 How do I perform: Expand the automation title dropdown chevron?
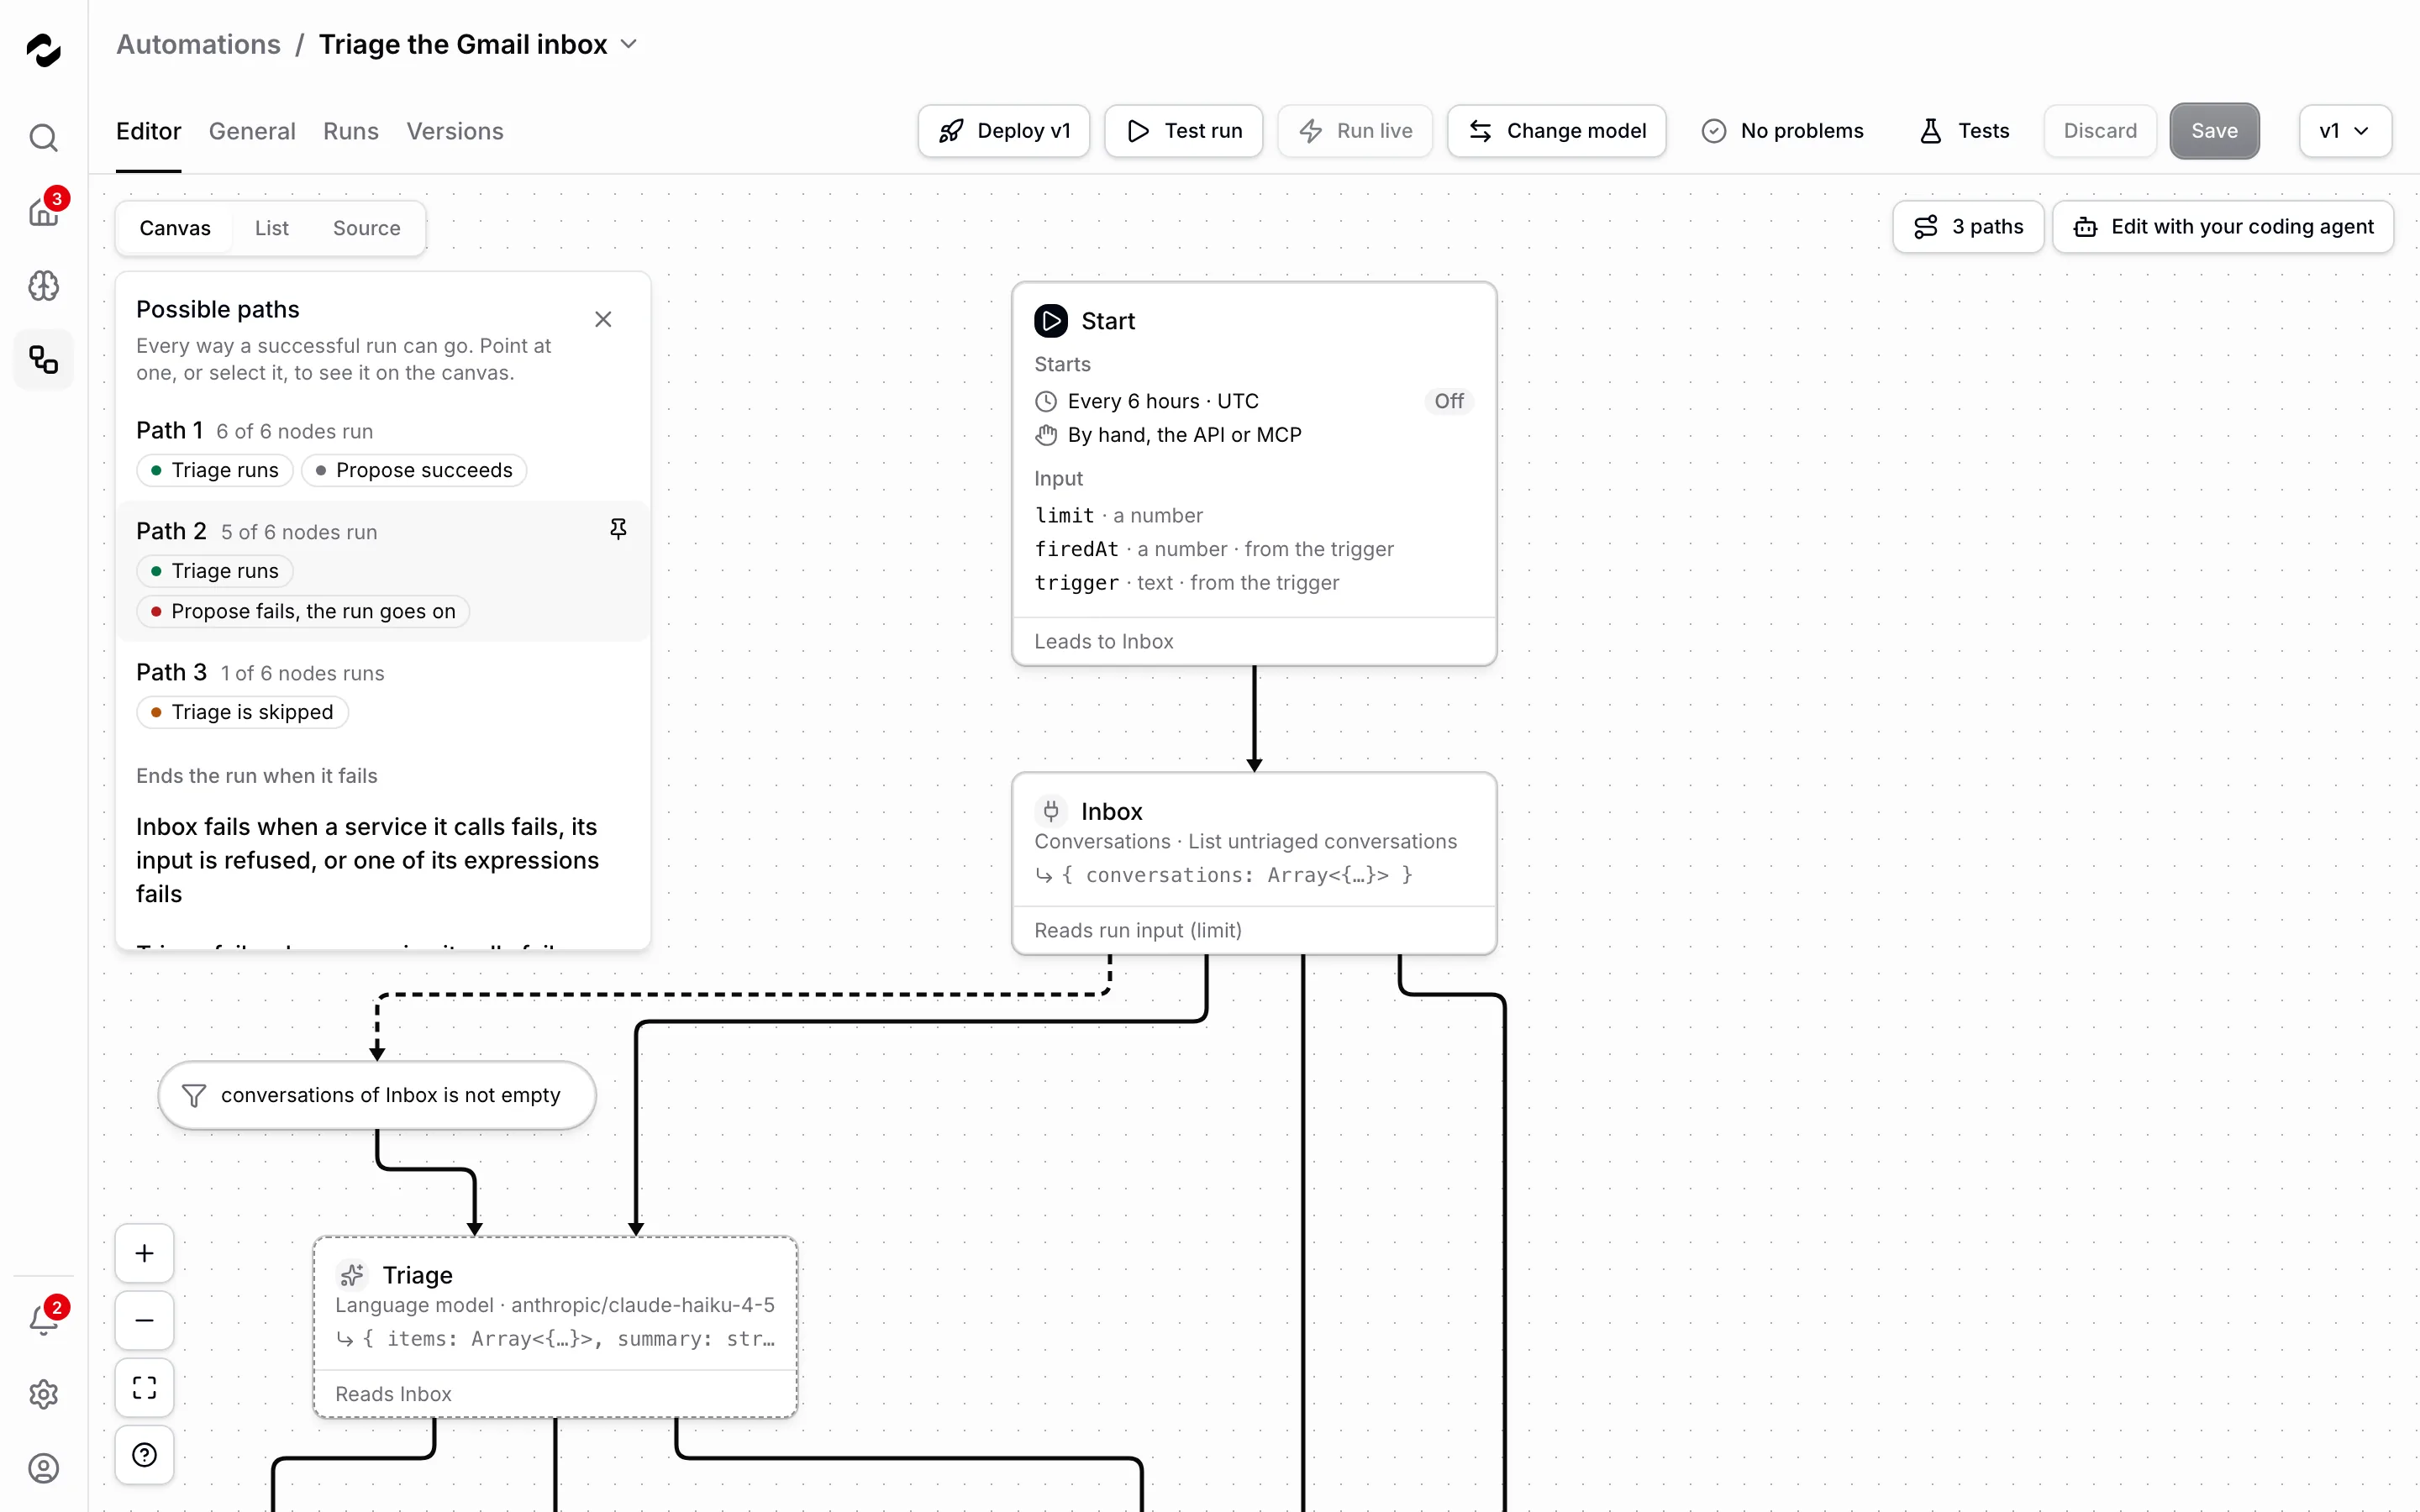[629, 44]
